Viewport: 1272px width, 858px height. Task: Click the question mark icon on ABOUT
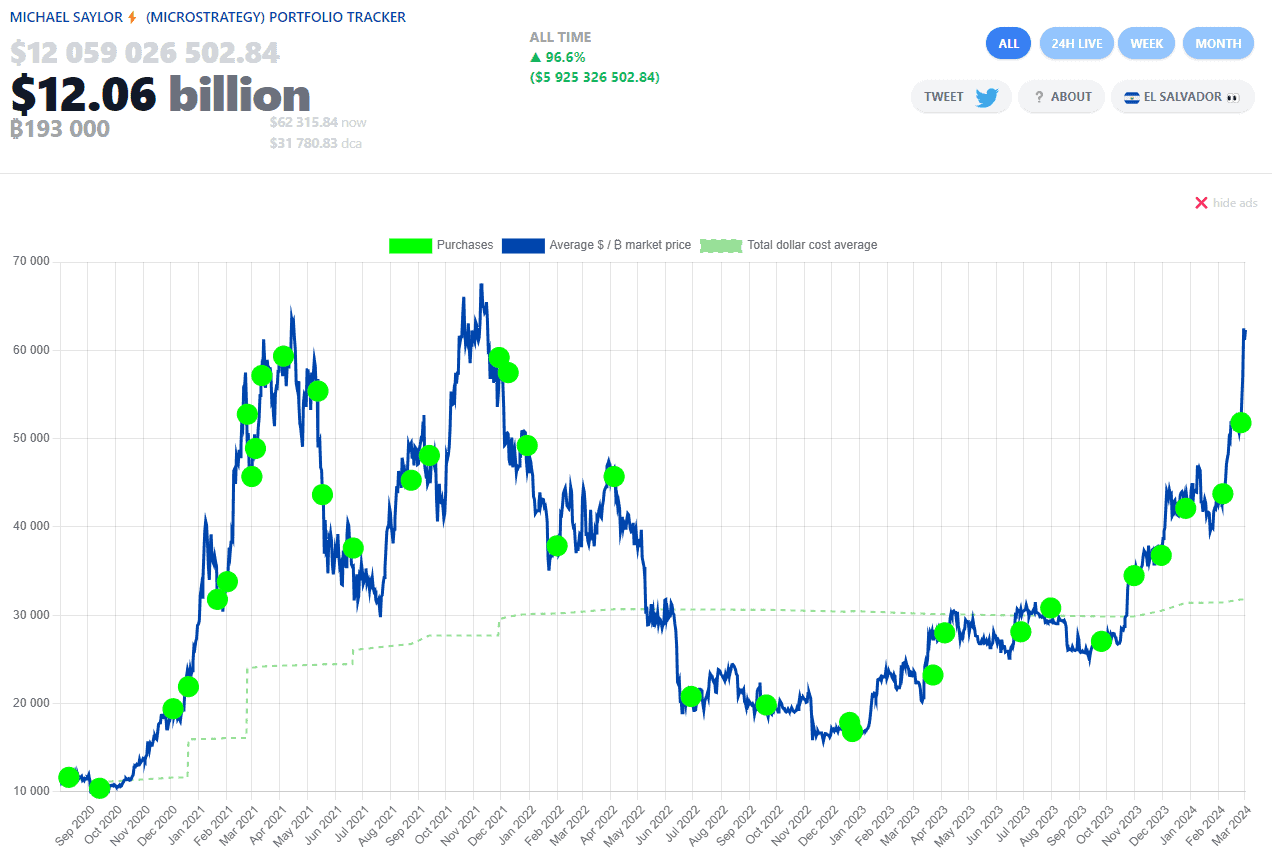pyautogui.click(x=1039, y=97)
